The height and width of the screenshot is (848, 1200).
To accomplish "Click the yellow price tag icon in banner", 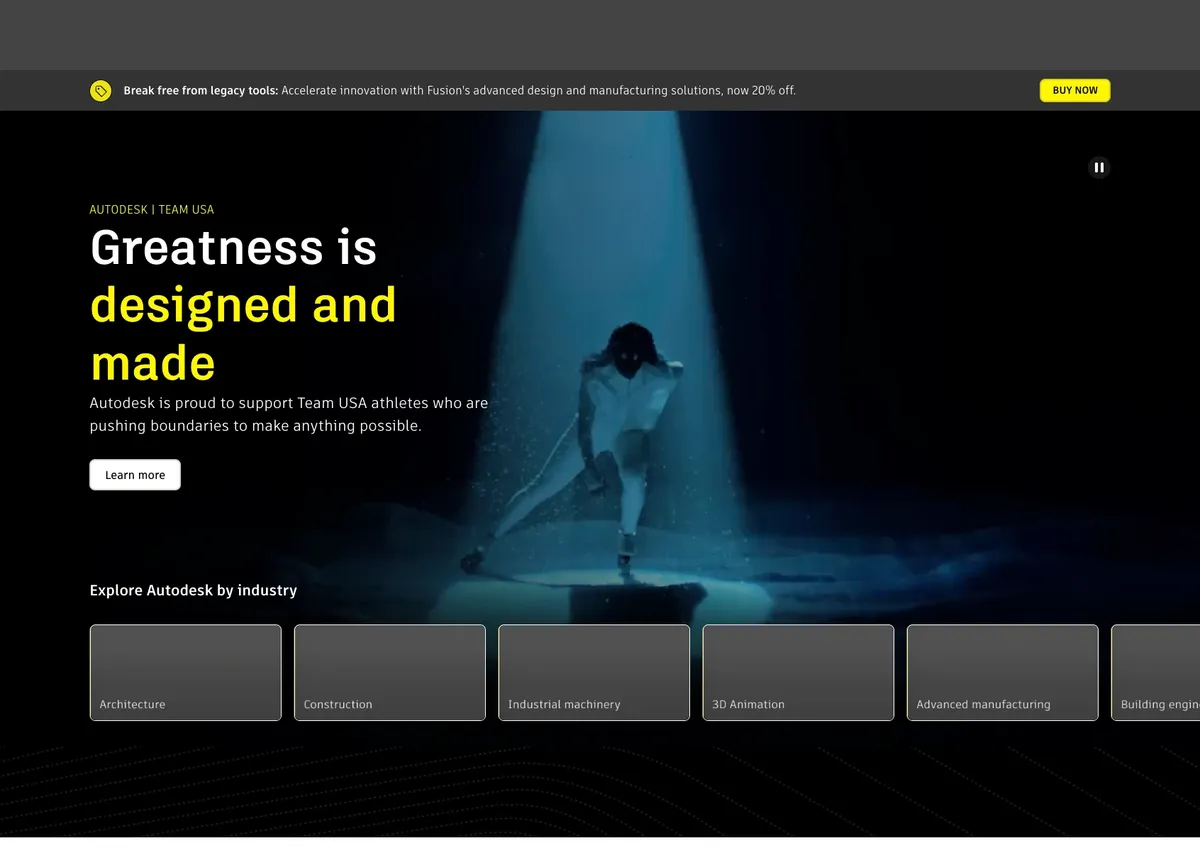I will coord(100,91).
